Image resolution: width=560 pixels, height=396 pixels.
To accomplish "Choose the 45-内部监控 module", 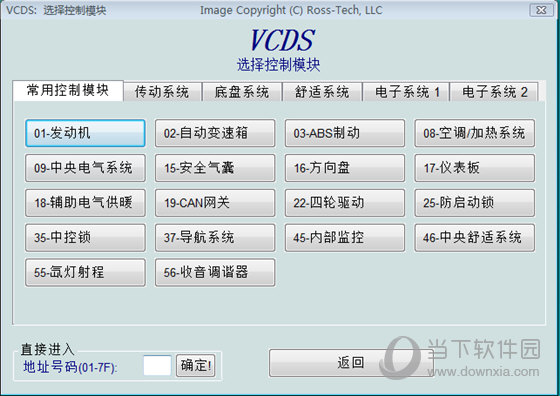I will (345, 237).
